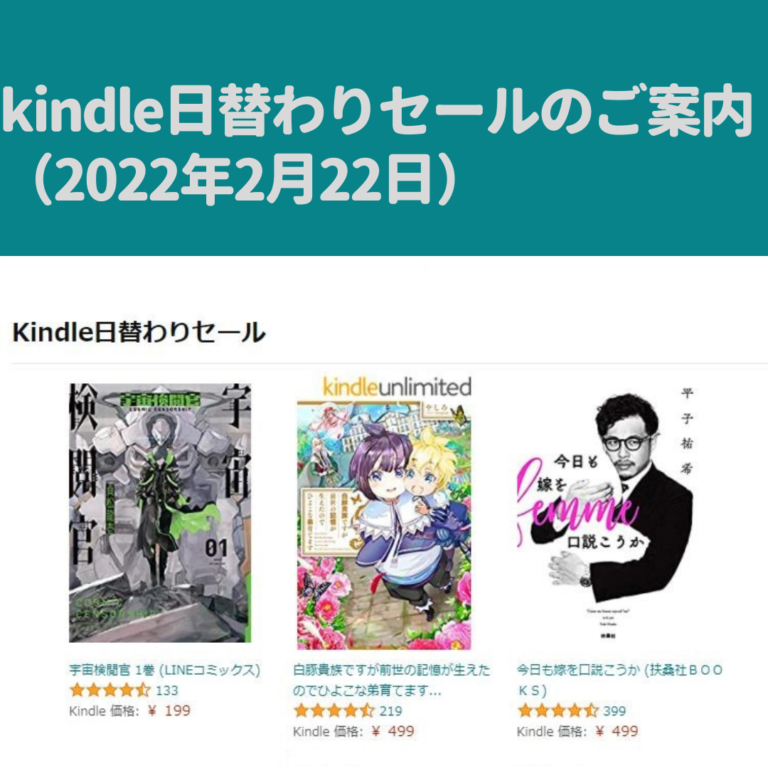Screen dimensions: 768x768
Task: Click the ¥499 price under 白豚貴族
Action: pyautogui.click(x=393, y=731)
